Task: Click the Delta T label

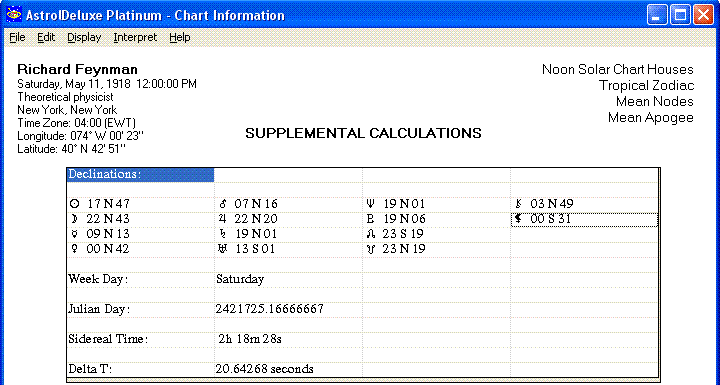Action: click(90, 369)
